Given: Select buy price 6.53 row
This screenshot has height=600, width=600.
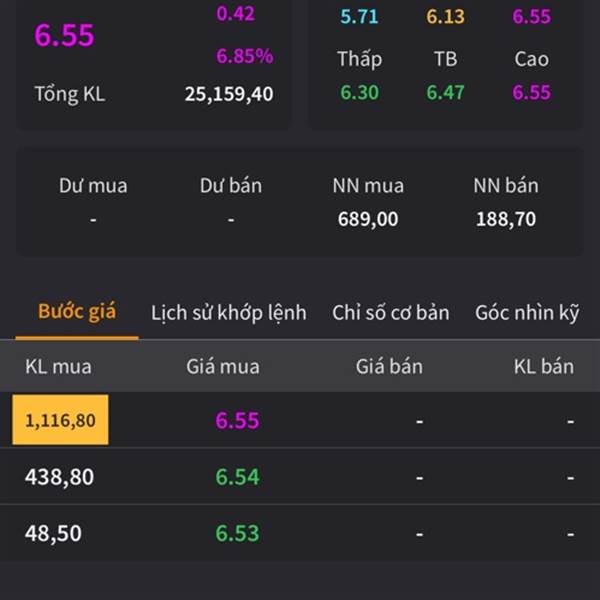Looking at the screenshot, I should pyautogui.click(x=238, y=533).
